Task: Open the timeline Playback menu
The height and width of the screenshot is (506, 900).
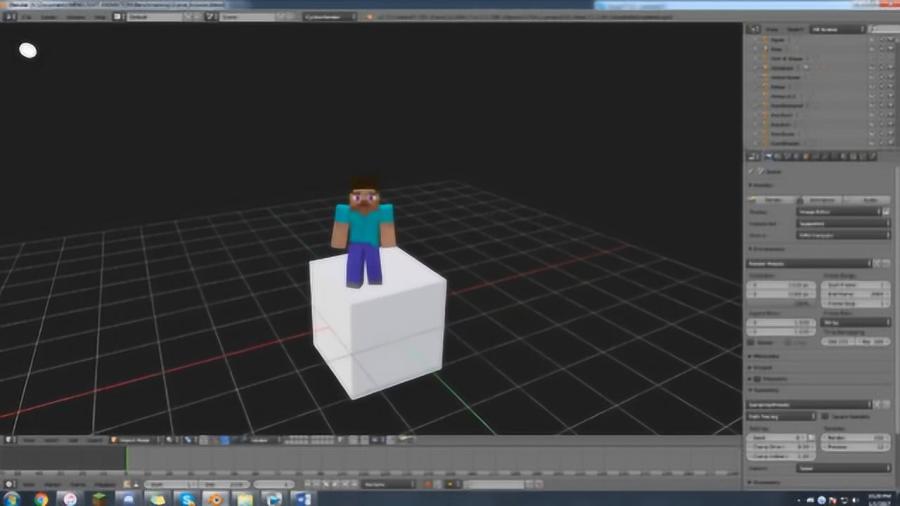Action: [104, 484]
